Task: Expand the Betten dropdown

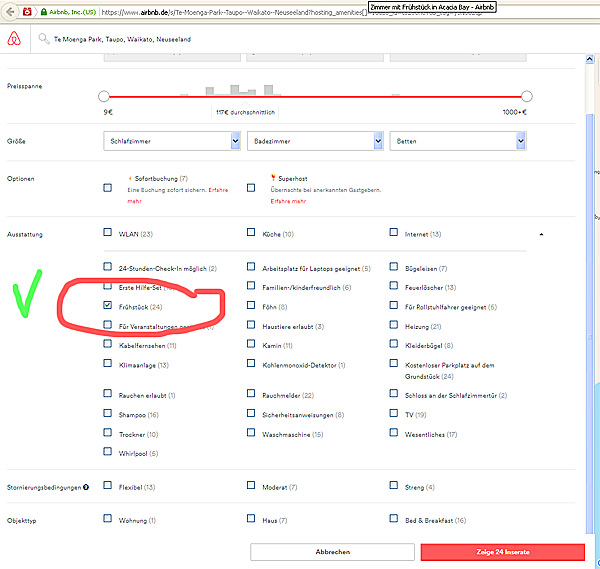Action: (x=457, y=142)
